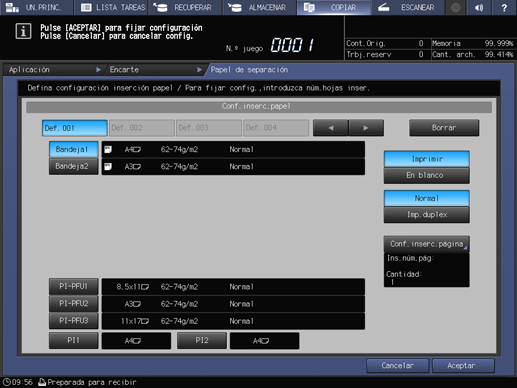Click the Bandeja1 A4 paper info row
The image size is (517, 388).
pos(233,149)
